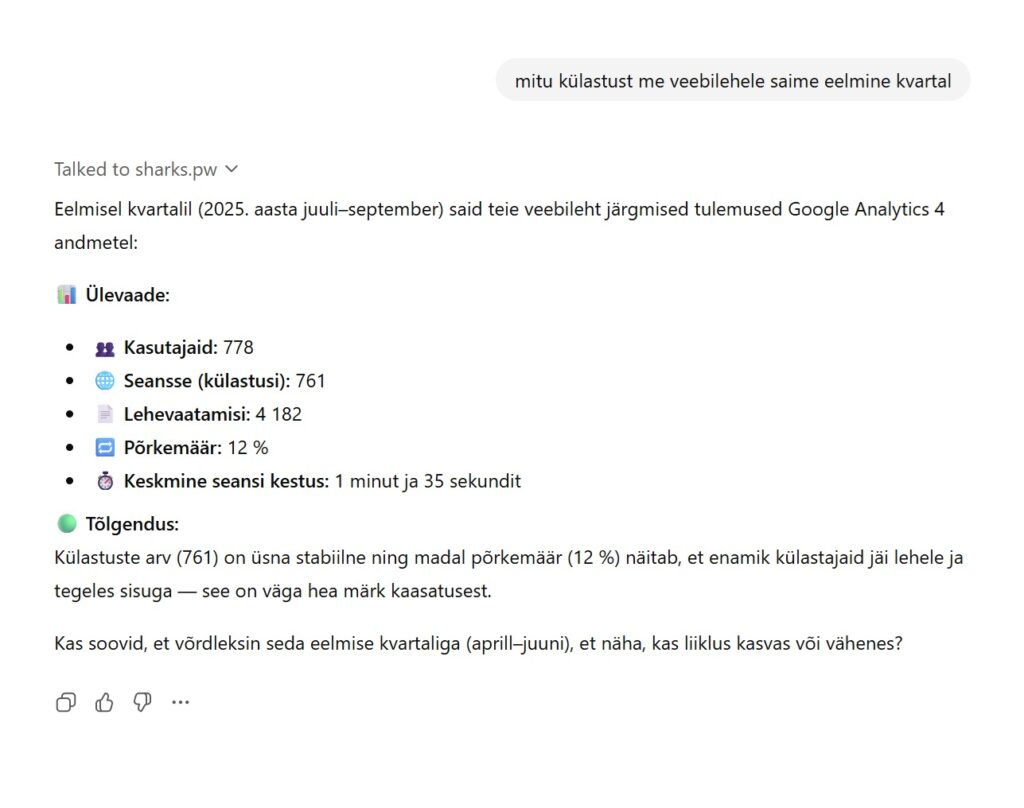Click the 'Seansse (külastusi)' label
1024x808 pixels.
pos(207,381)
